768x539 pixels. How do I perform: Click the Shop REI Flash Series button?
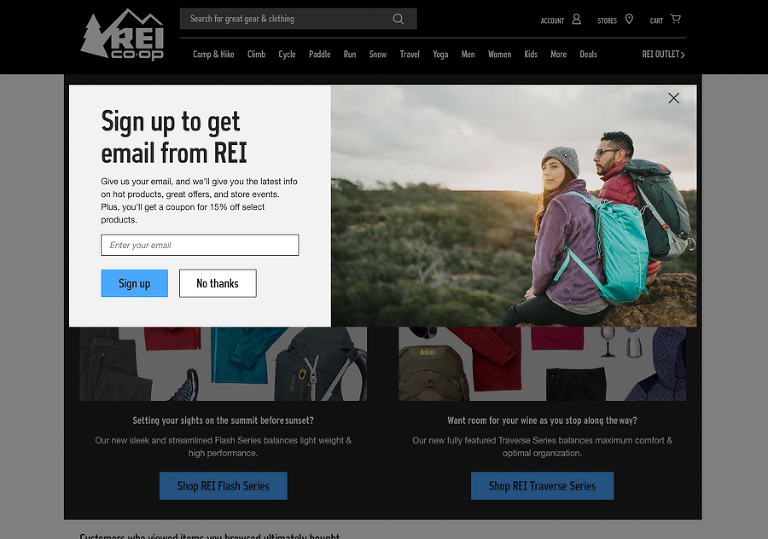tap(223, 486)
